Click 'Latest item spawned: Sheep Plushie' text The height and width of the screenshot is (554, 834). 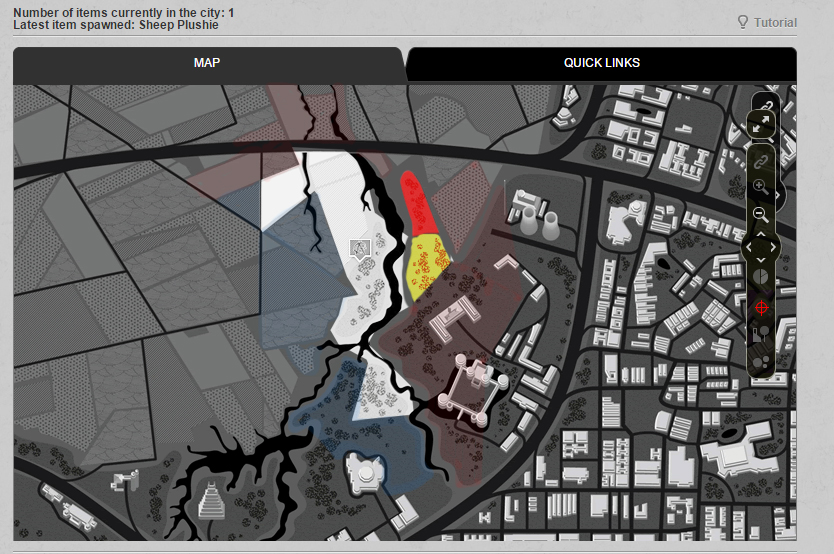(x=115, y=25)
